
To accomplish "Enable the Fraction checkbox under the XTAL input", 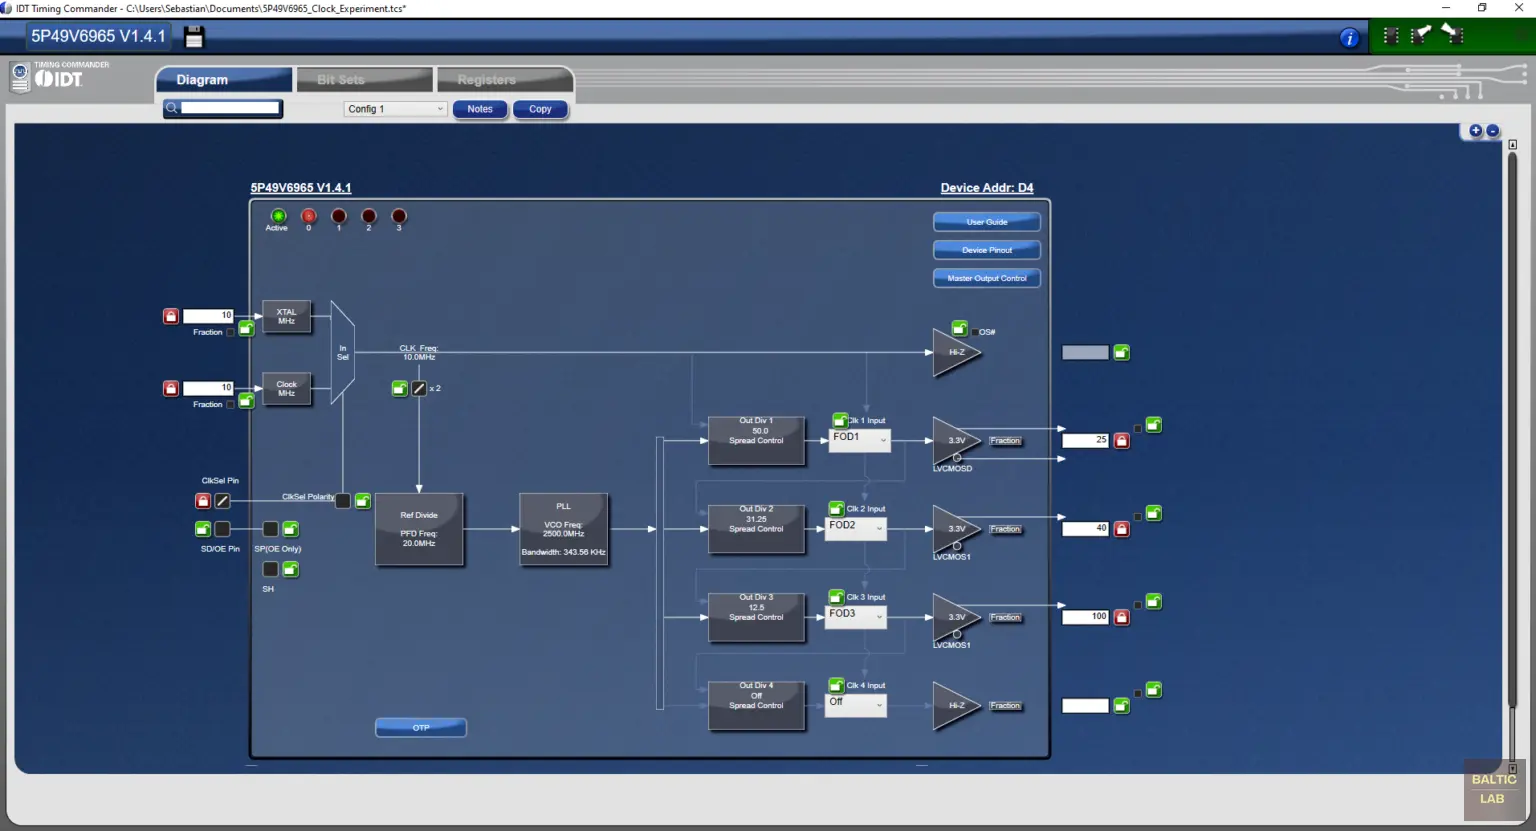I will coord(229,332).
